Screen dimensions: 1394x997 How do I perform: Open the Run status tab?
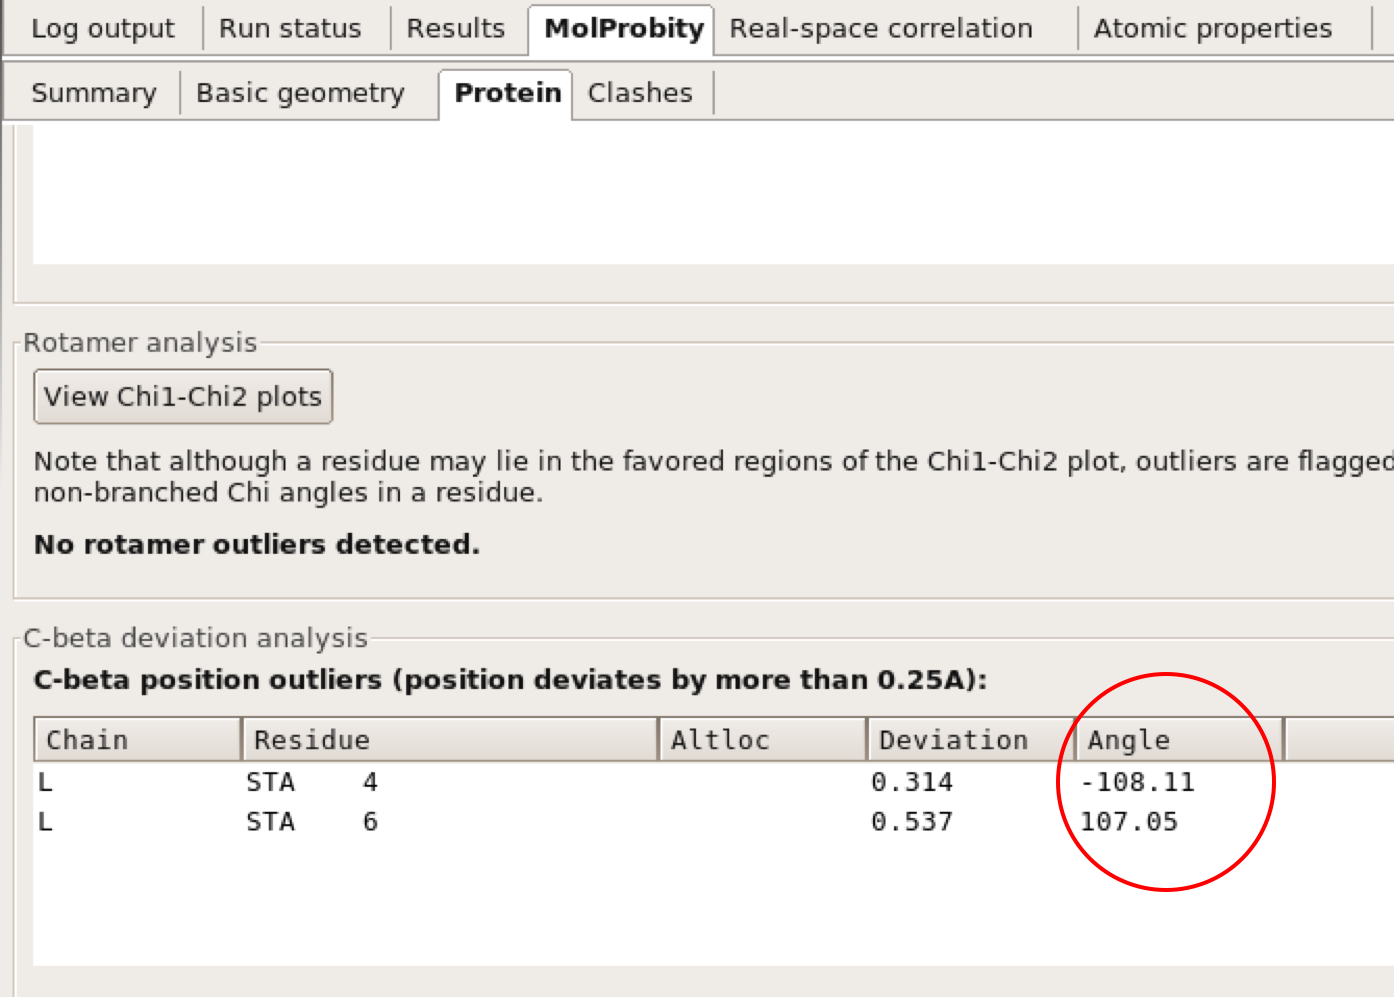tap(290, 29)
